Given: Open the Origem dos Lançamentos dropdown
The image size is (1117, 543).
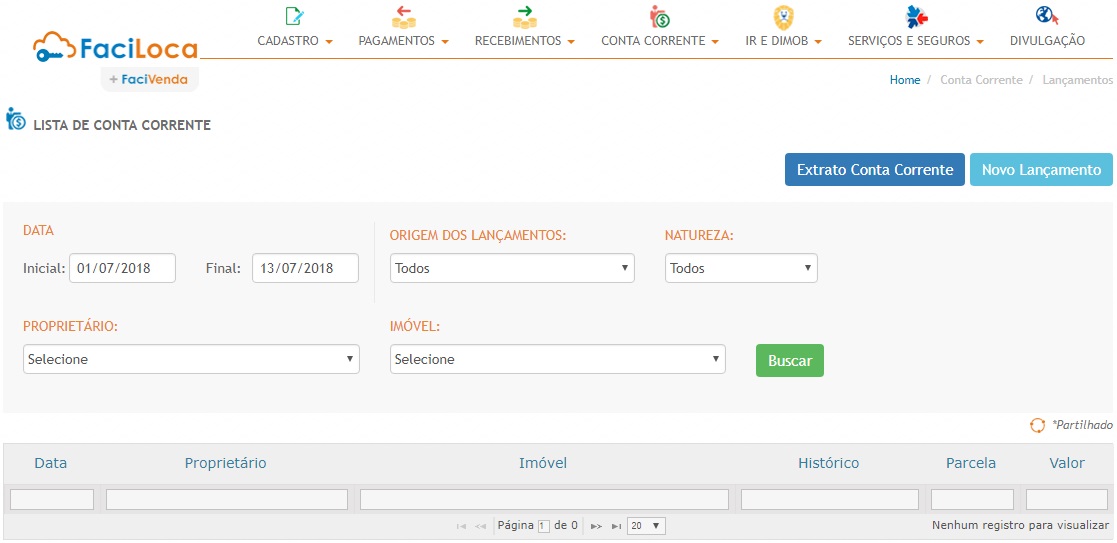Looking at the screenshot, I should point(512,268).
